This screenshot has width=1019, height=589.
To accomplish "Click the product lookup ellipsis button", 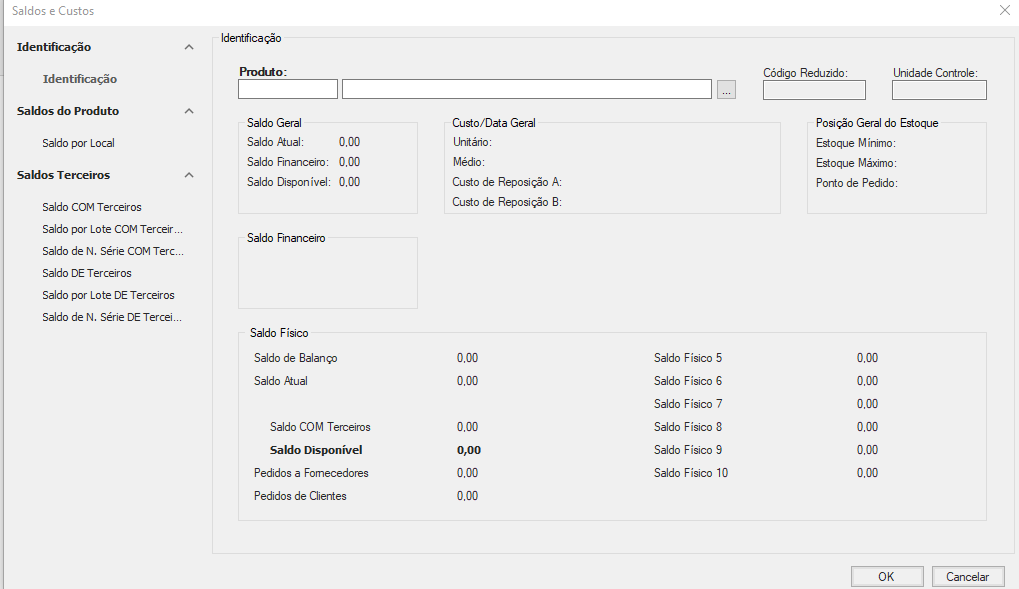I will (x=726, y=90).
